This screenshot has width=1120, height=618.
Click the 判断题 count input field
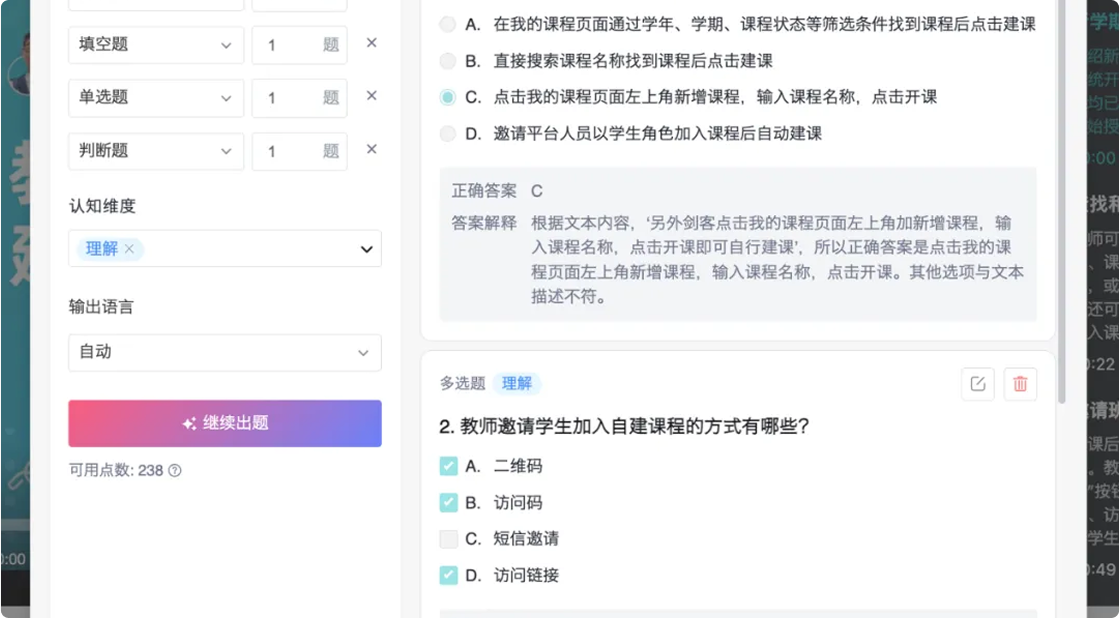click(299, 151)
